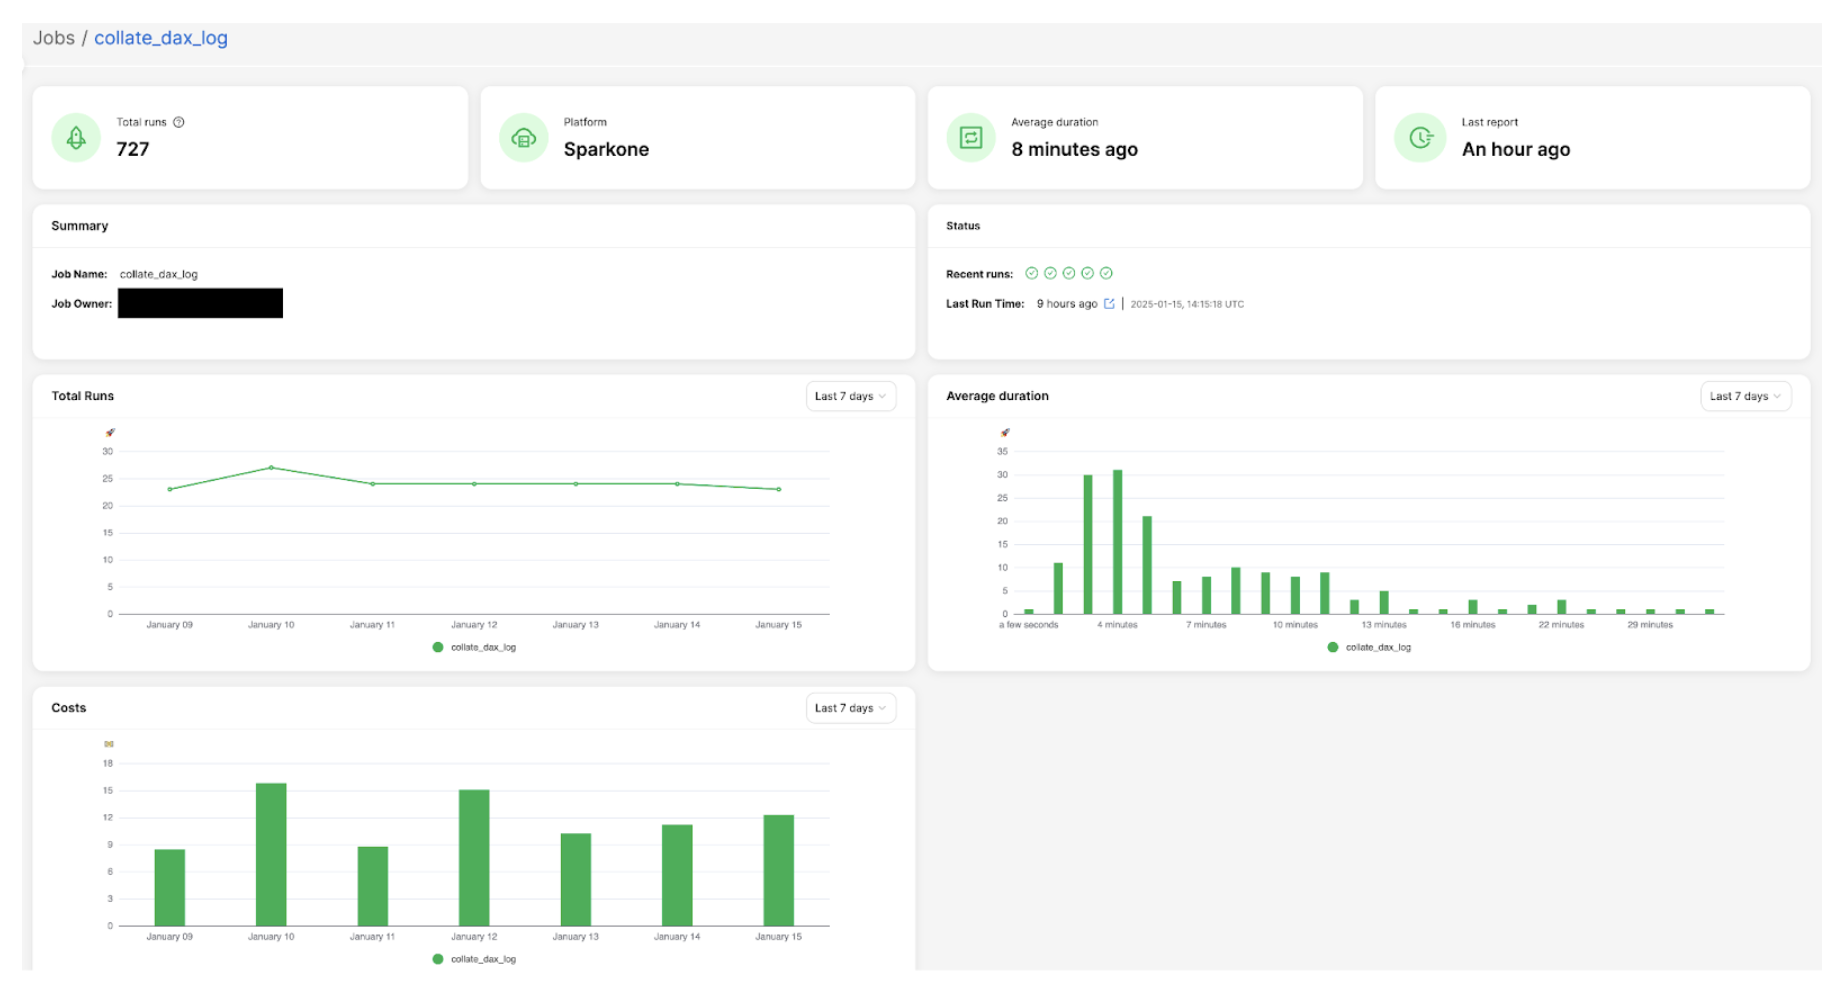Screen dimensions: 1838x988
Task: Open the collate_dax_log link in breadcrumb
Action: pos(160,37)
